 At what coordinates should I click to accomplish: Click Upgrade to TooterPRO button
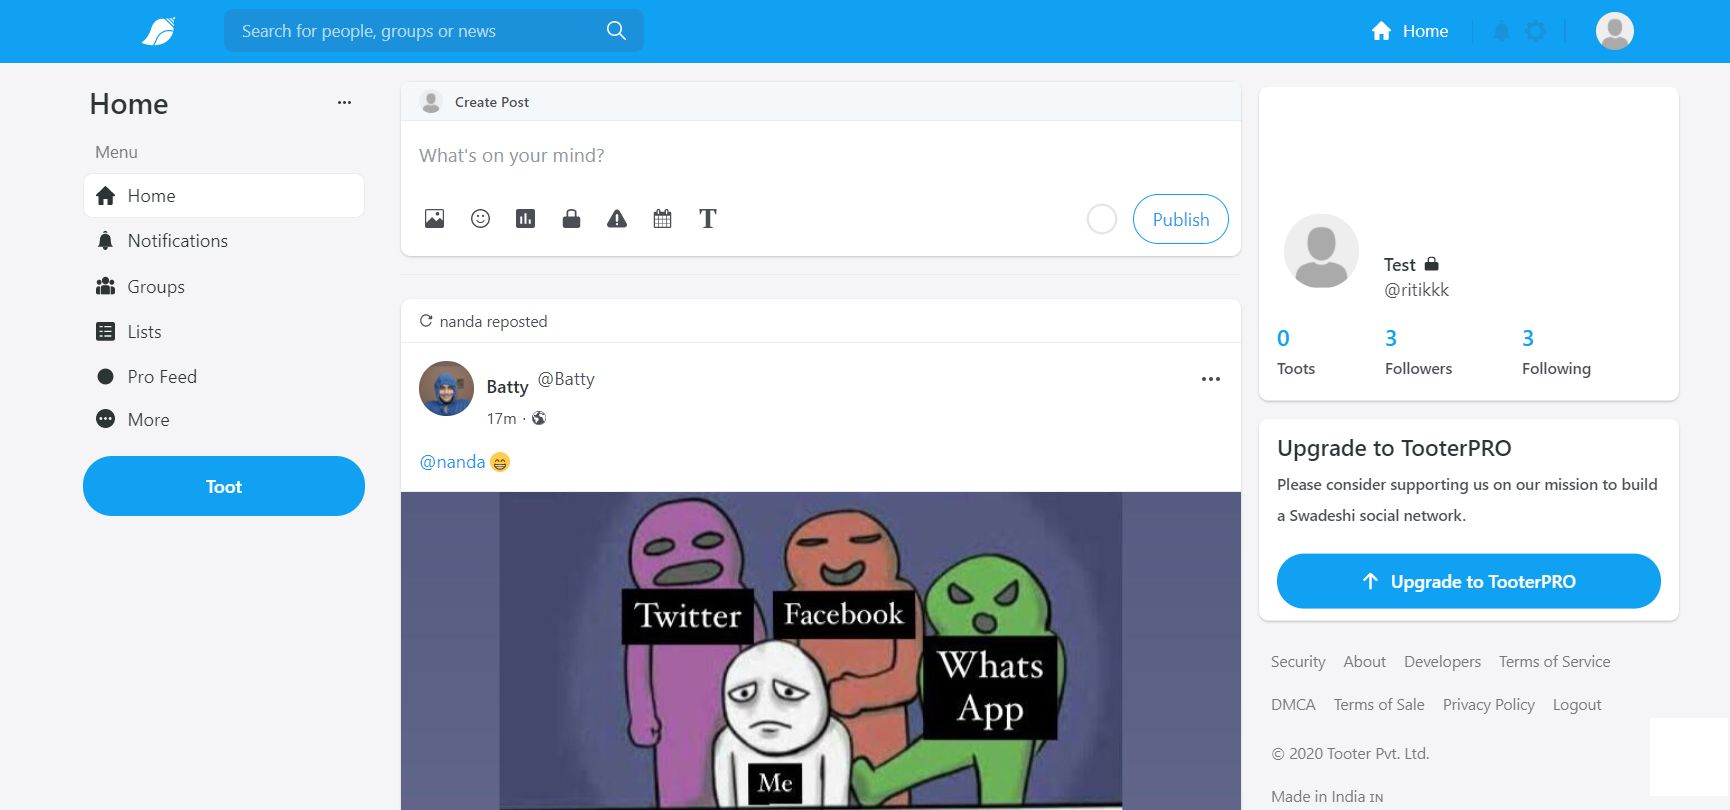coord(1468,581)
